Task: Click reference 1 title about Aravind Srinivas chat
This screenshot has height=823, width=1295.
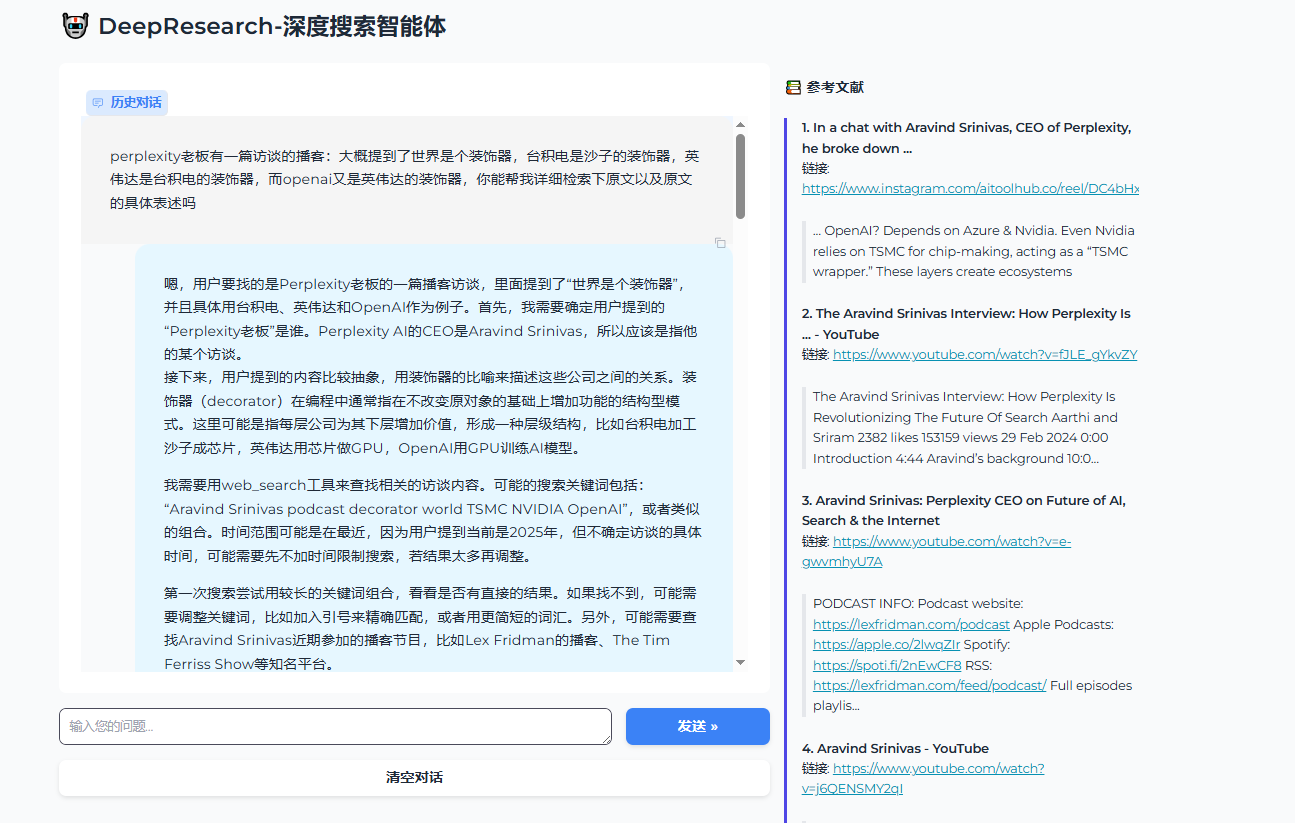Action: coord(966,138)
